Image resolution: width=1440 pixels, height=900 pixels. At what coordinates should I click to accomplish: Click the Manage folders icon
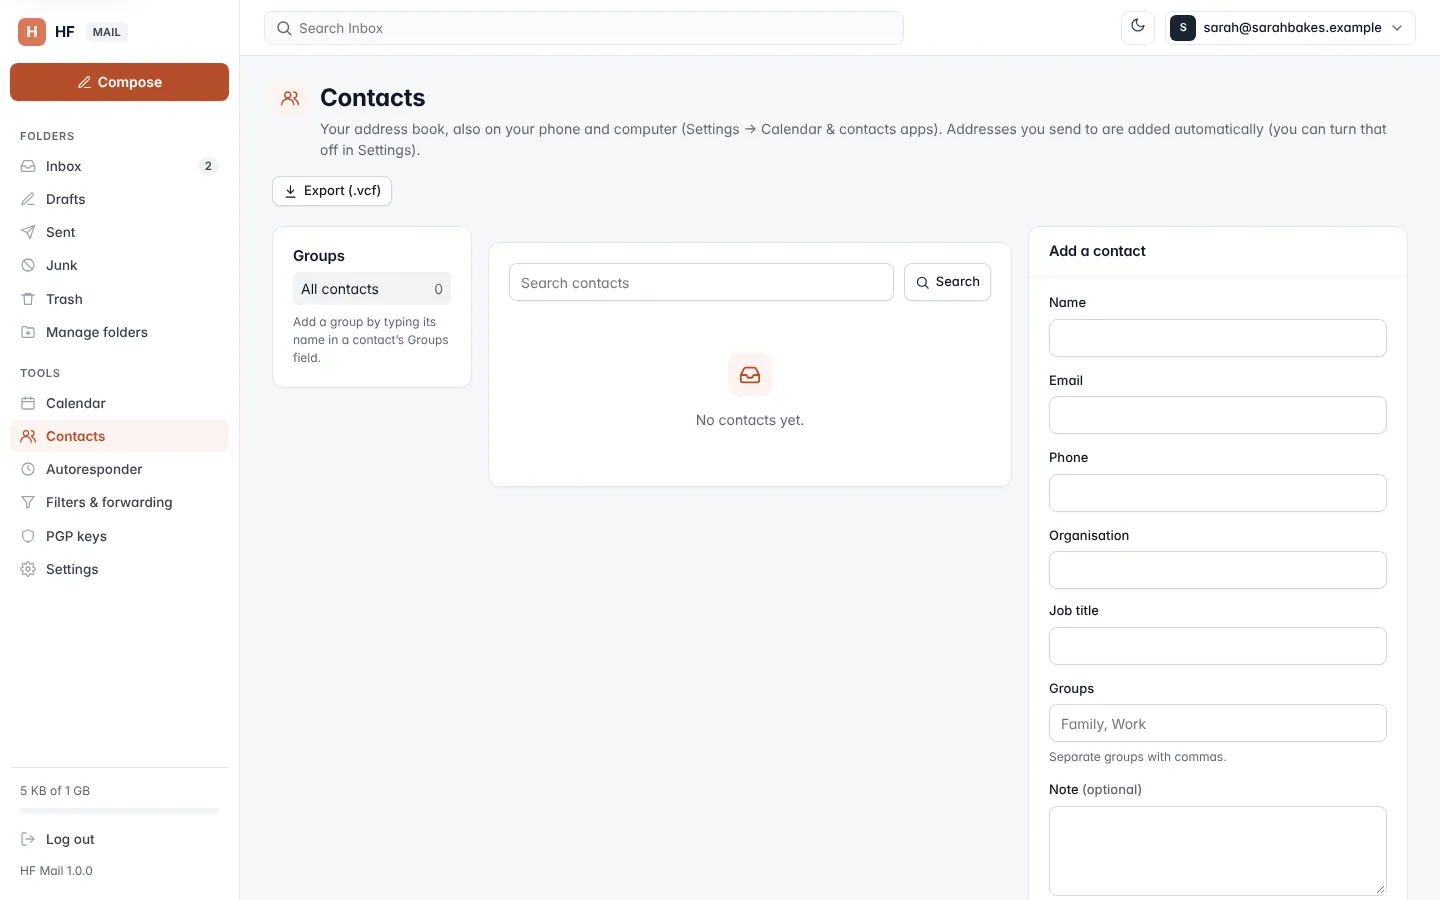tap(28, 332)
